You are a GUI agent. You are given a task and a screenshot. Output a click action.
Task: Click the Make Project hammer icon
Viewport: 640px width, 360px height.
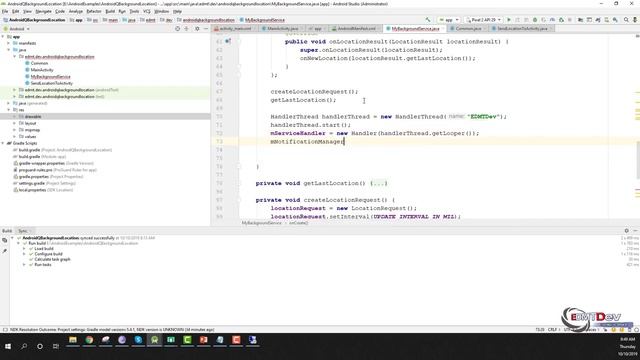pyautogui.click(x=428, y=20)
